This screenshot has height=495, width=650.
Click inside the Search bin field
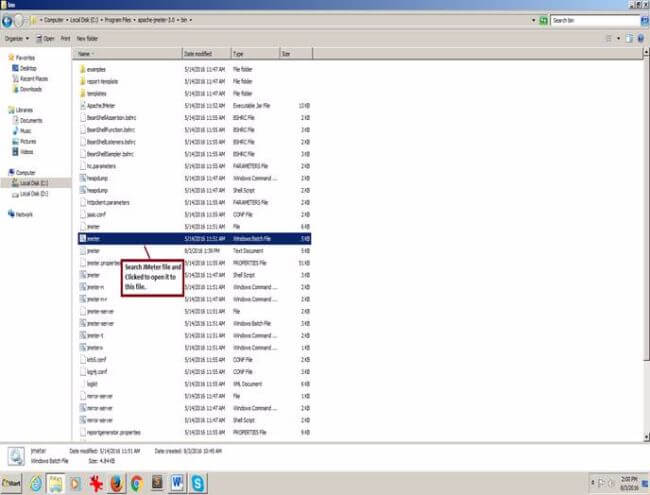pyautogui.click(x=595, y=20)
